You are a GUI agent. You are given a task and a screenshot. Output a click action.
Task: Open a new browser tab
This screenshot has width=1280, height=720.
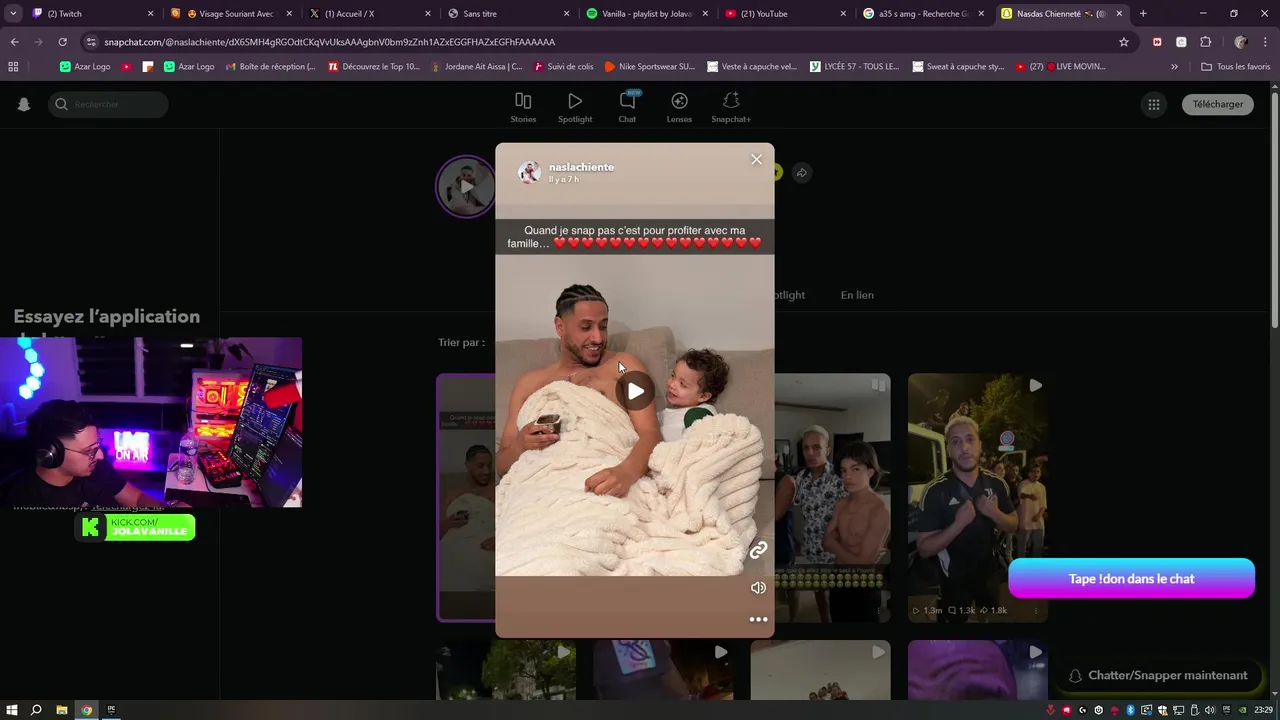point(1143,13)
